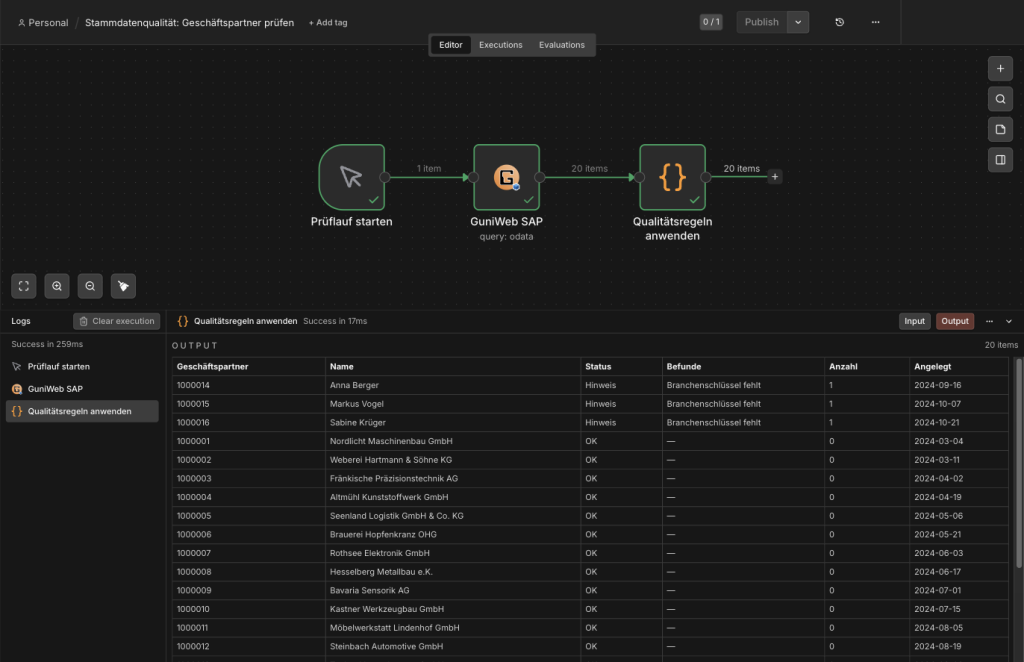Select Qualitätsregeln anwenden in logs list
1024x662 pixels.
[x=82, y=411]
